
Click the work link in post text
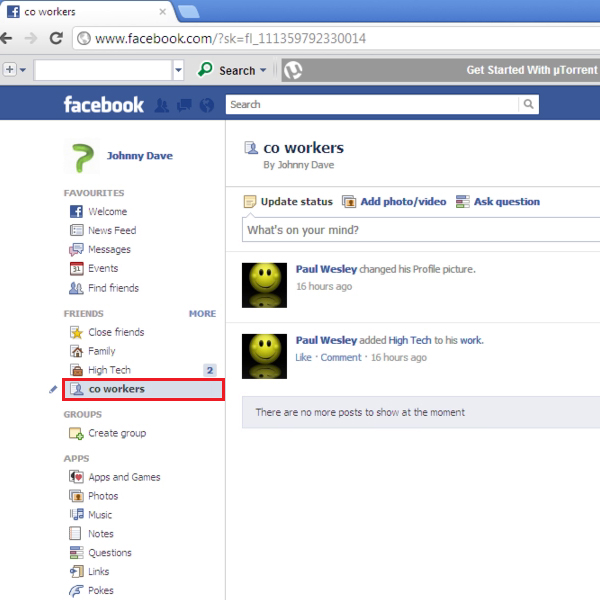(470, 340)
